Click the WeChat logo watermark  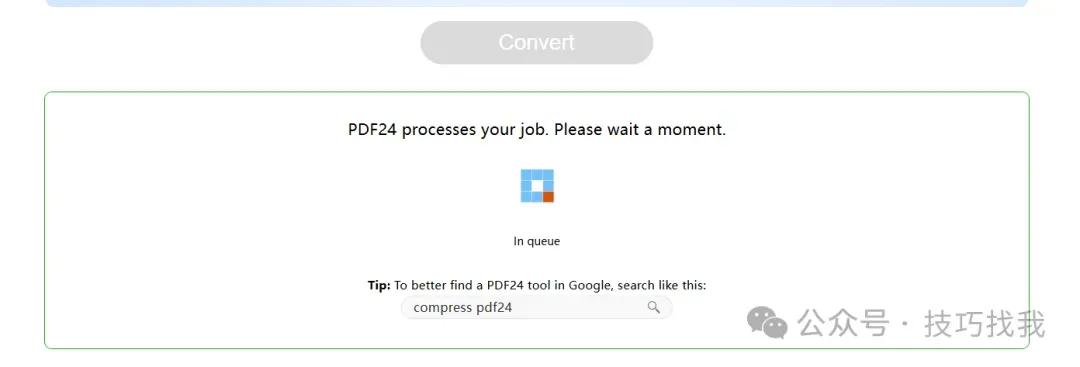tap(767, 322)
